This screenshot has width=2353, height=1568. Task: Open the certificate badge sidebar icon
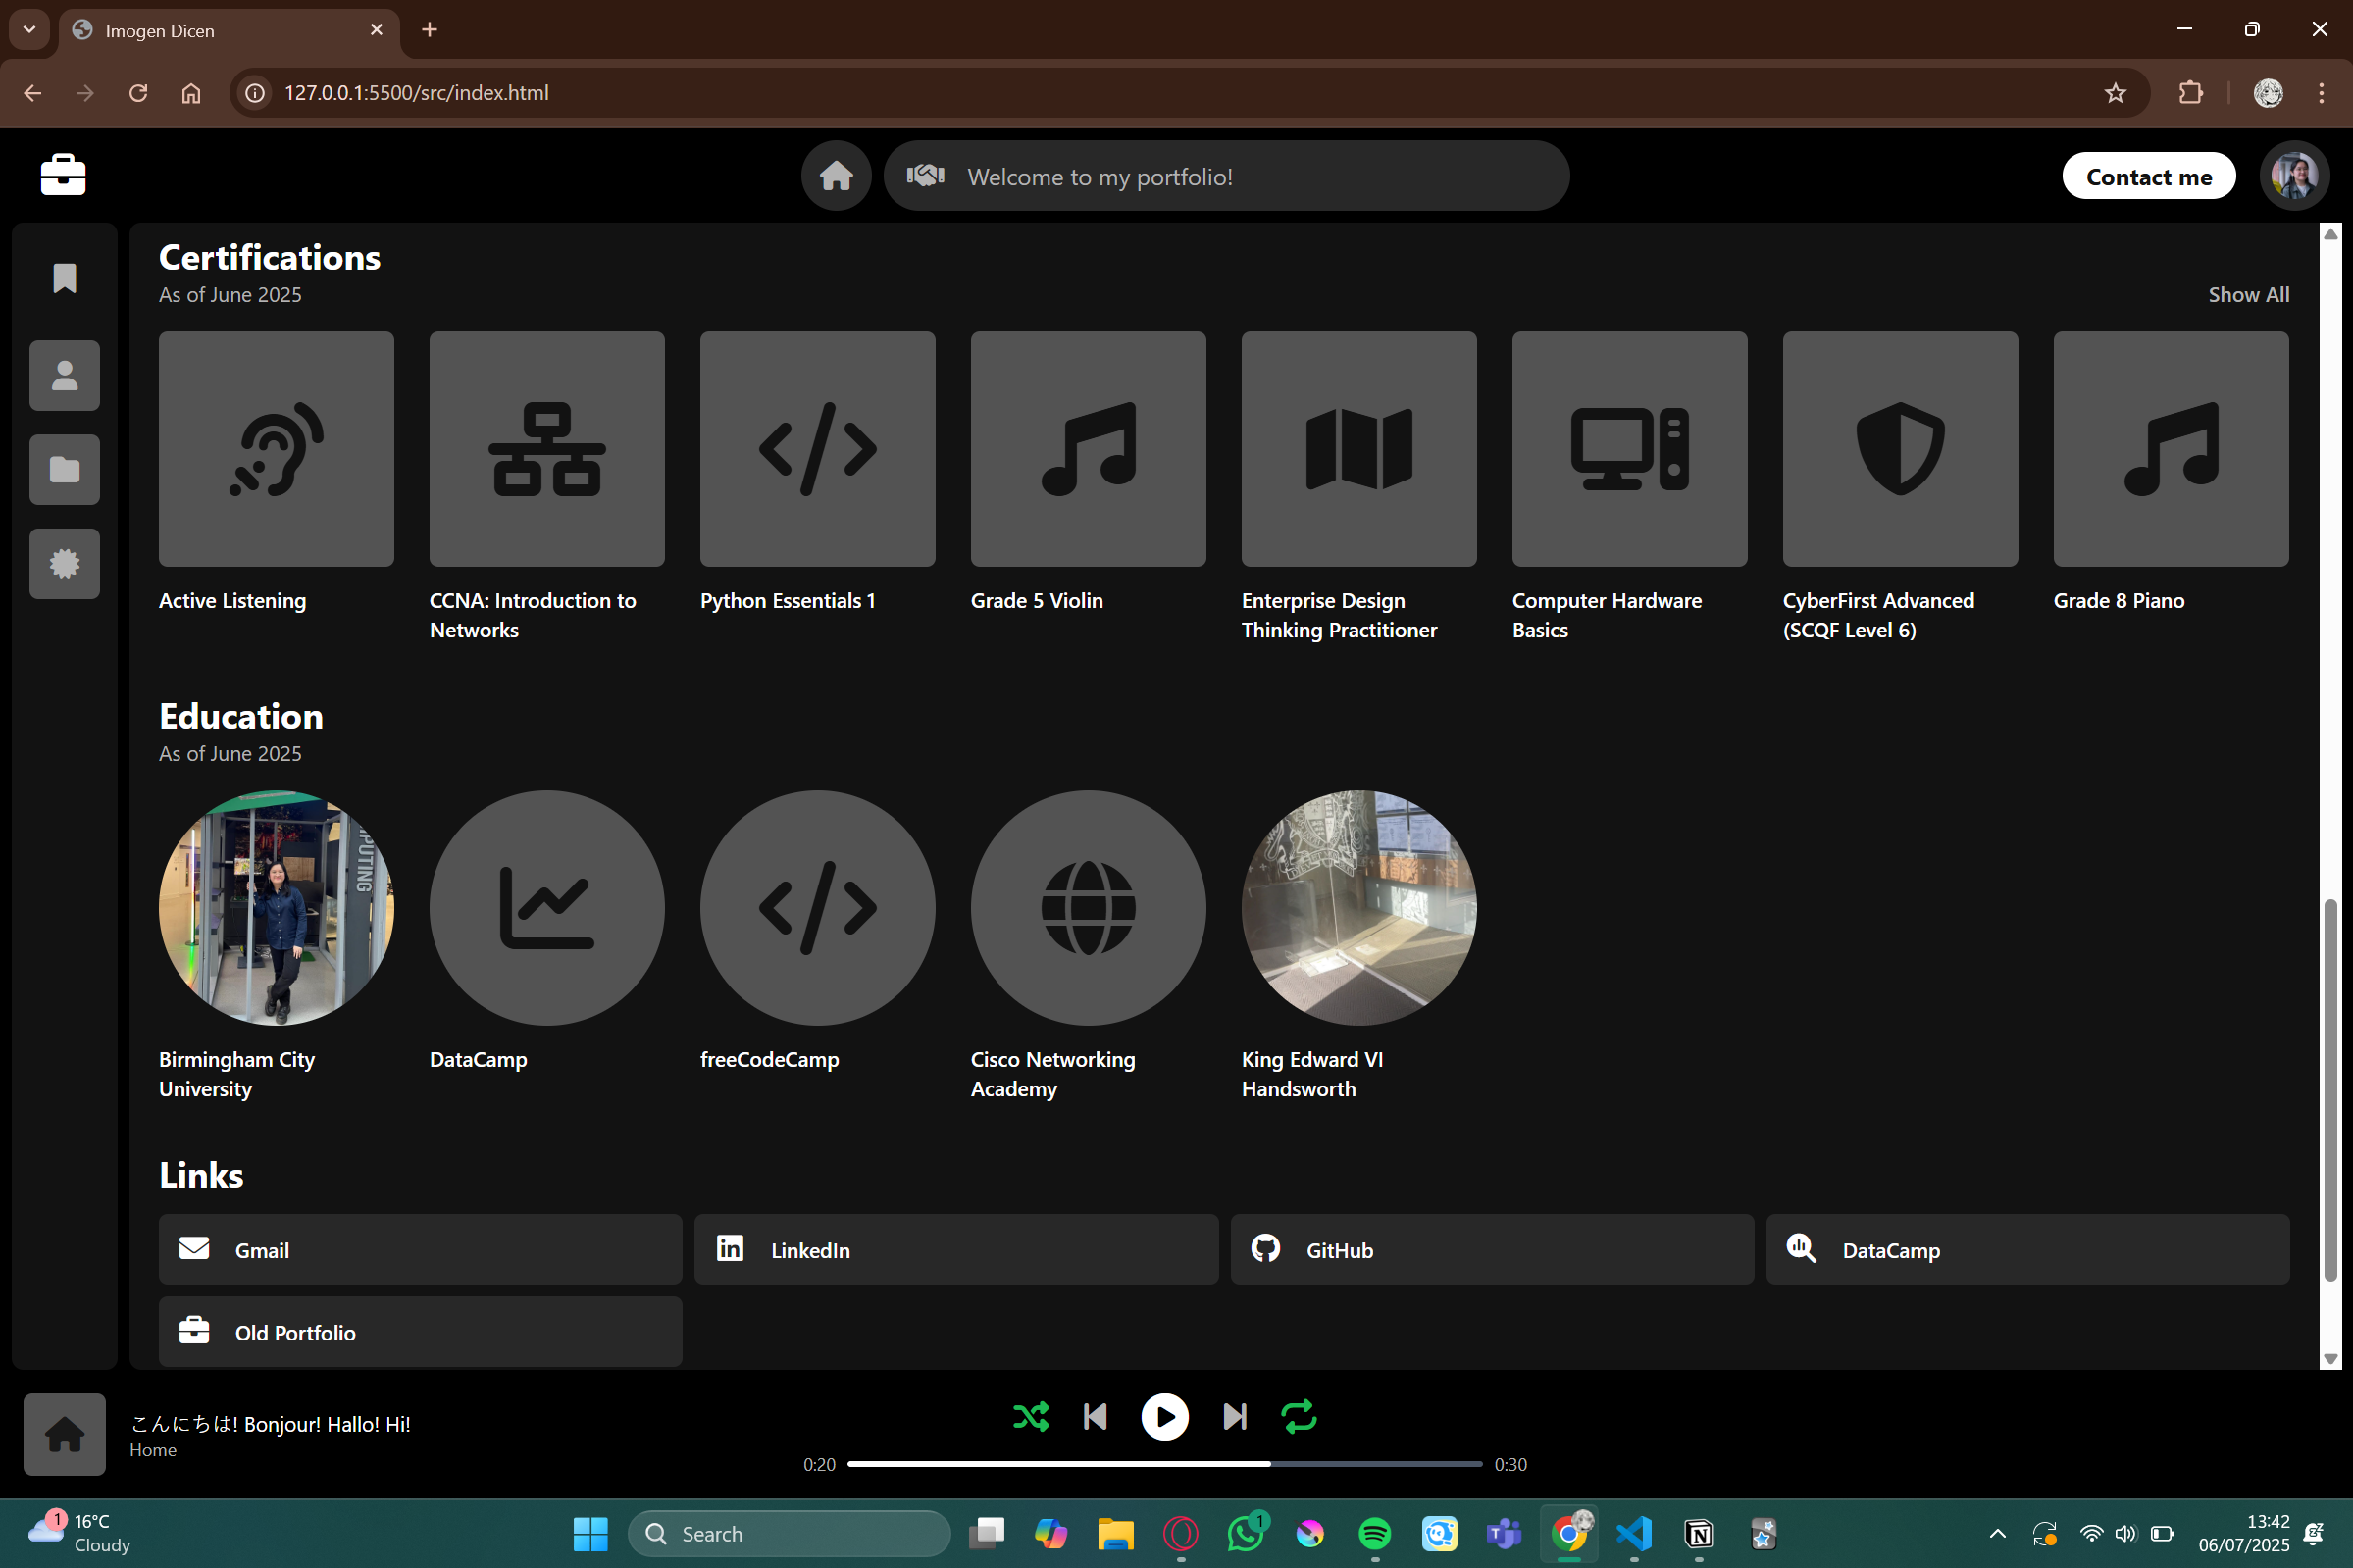(64, 564)
